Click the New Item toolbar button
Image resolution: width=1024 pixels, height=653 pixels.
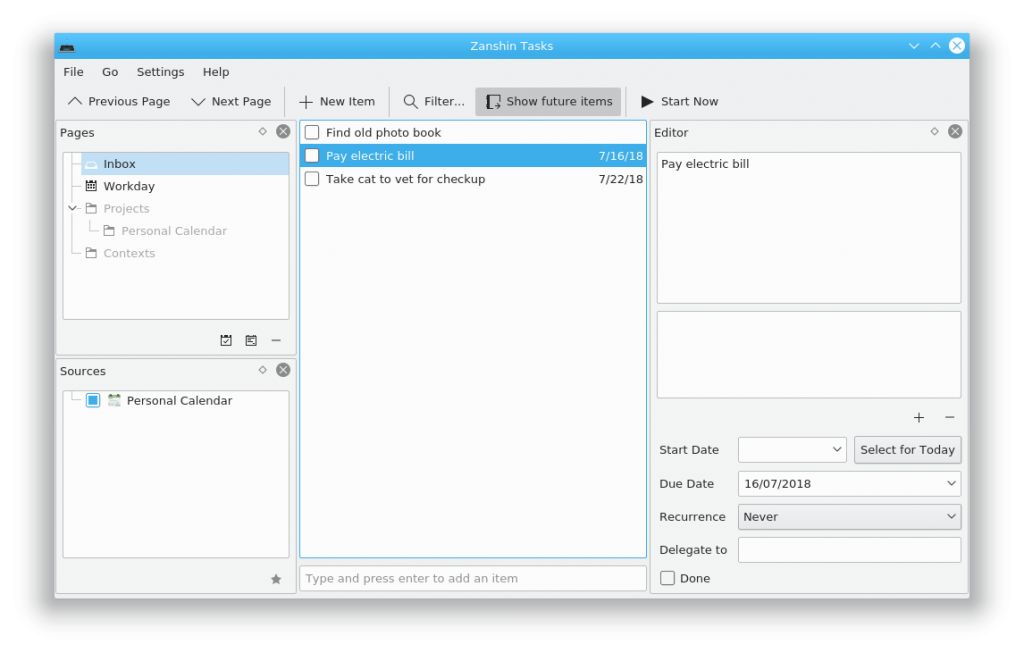337,101
